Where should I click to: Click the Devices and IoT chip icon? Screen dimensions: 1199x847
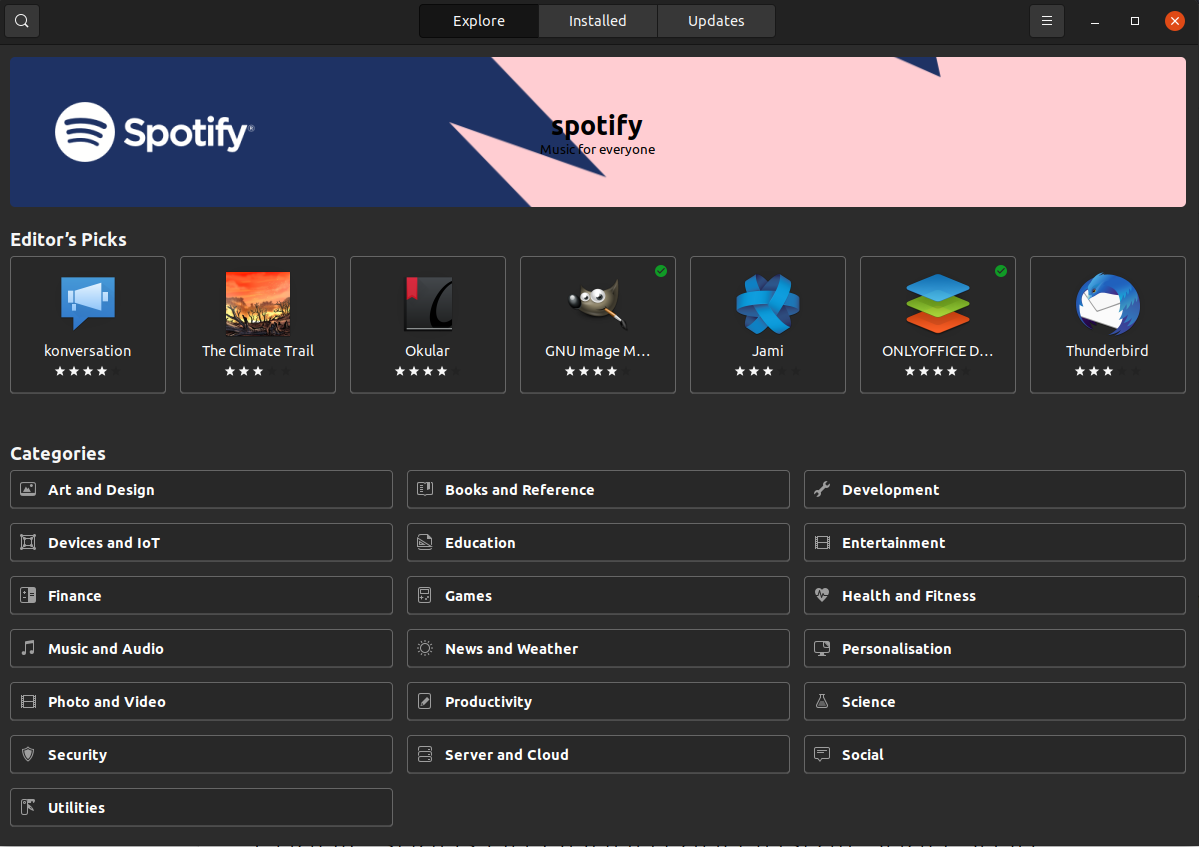coord(28,542)
